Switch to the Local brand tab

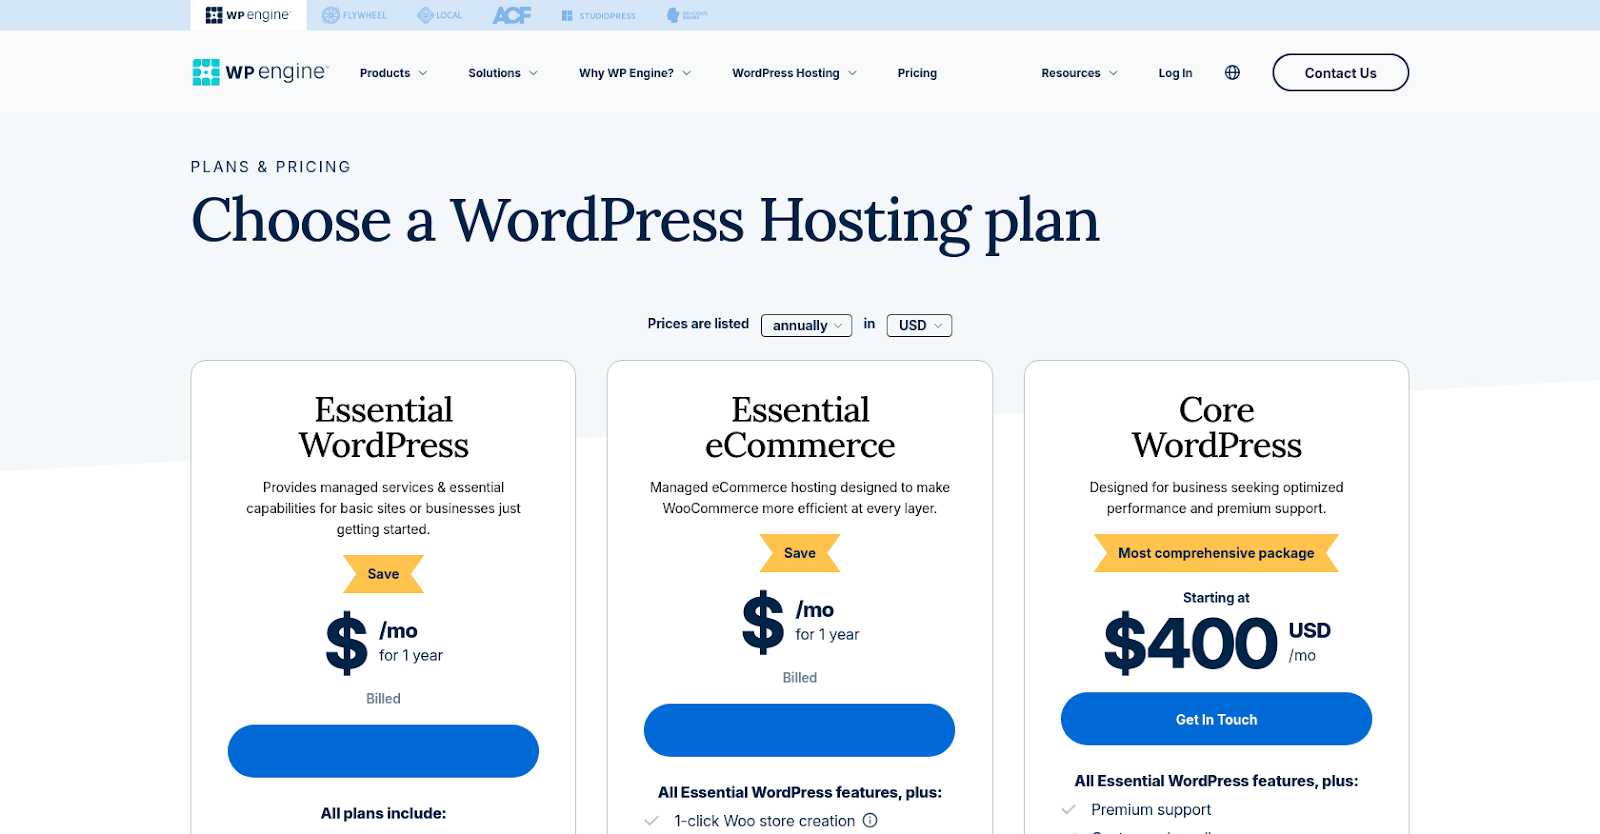[440, 15]
